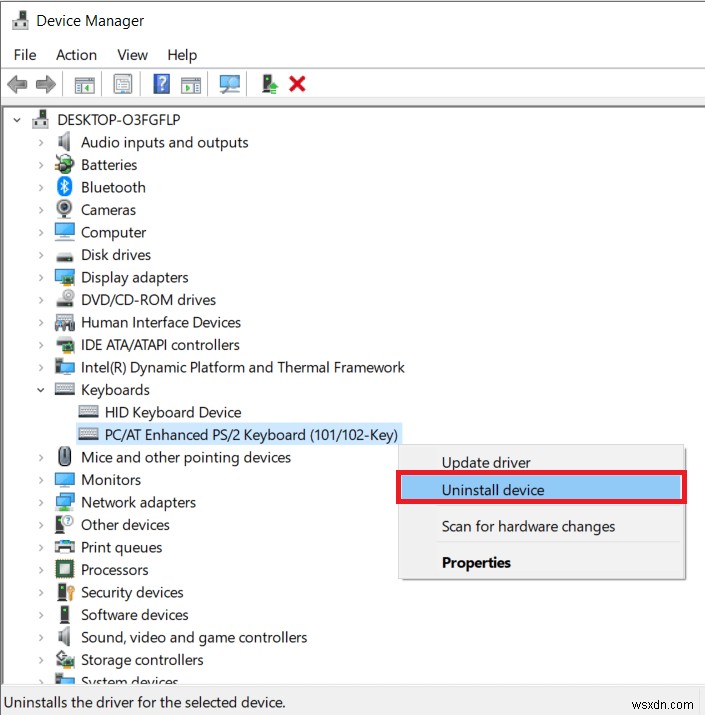Select the Security devices label
705x715 pixels.
pos(132,592)
